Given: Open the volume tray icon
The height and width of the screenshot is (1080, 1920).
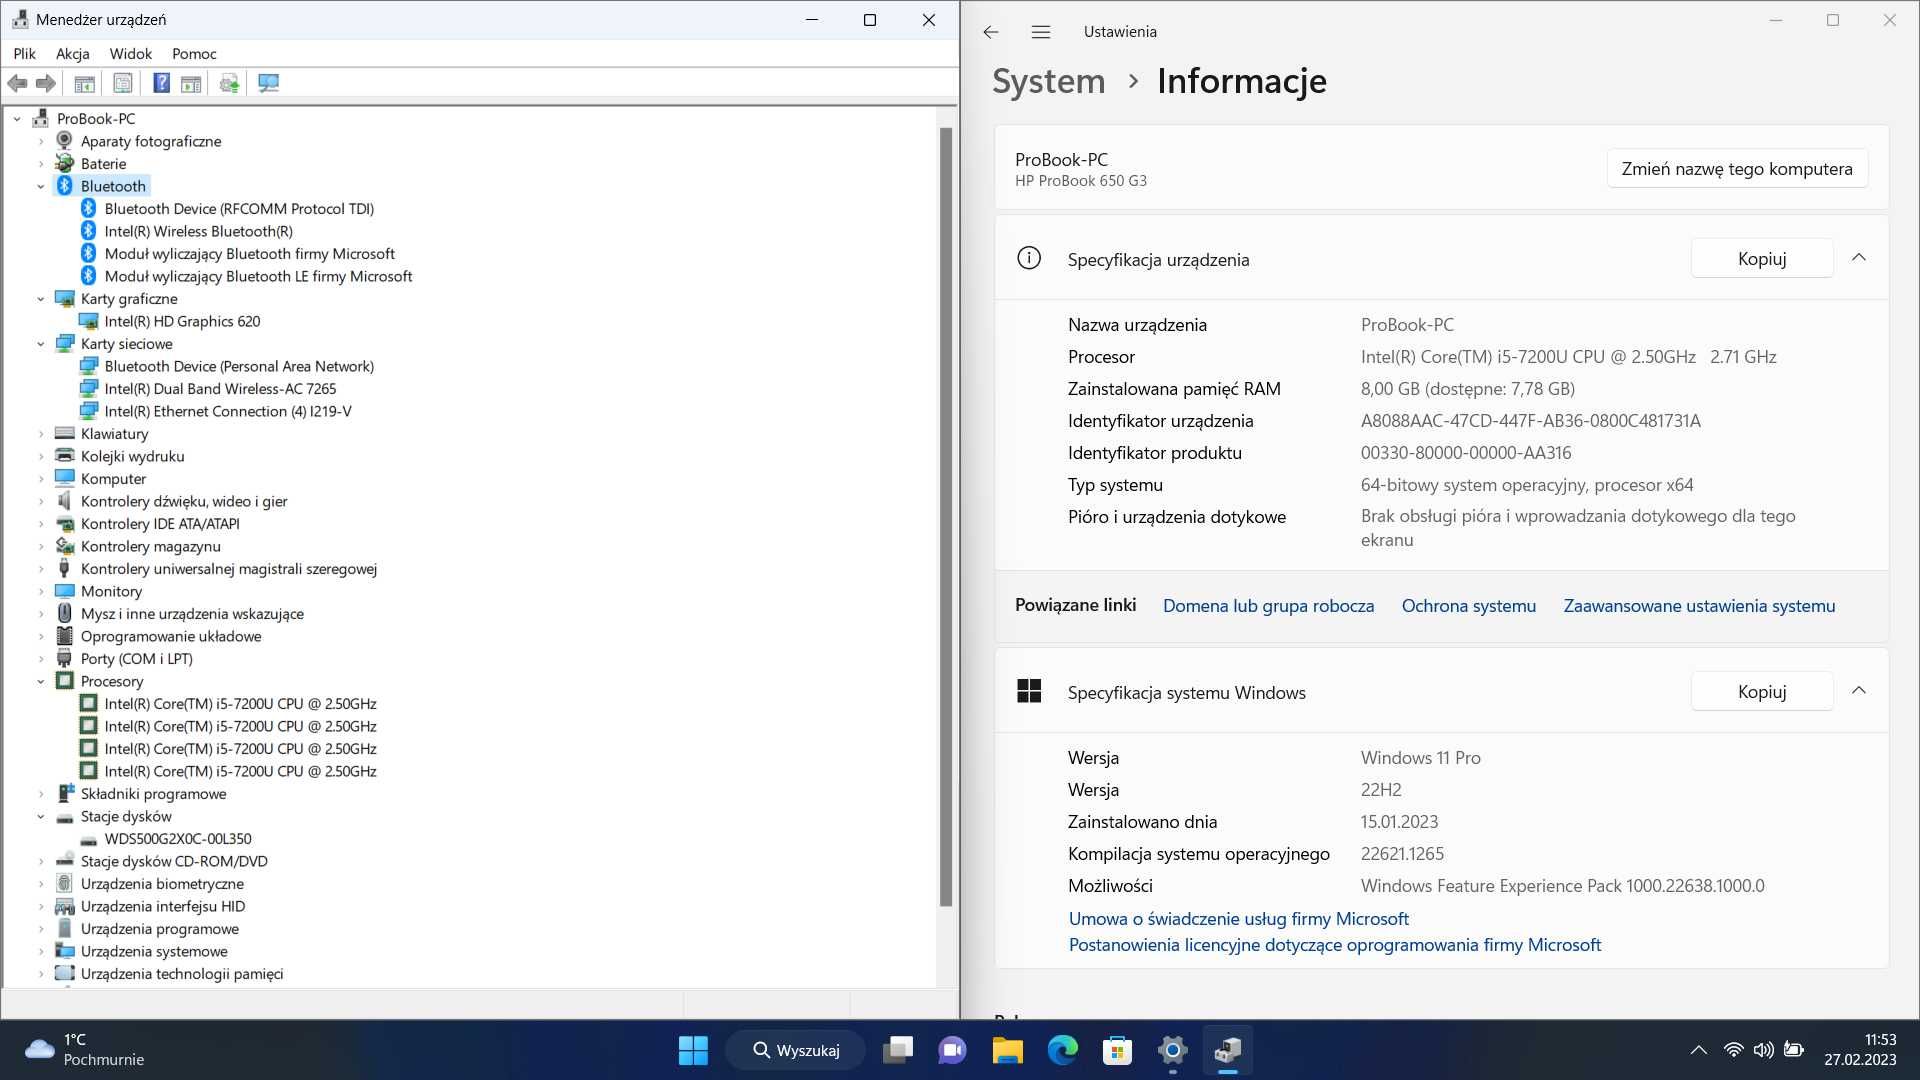Looking at the screenshot, I should pyautogui.click(x=1763, y=1050).
